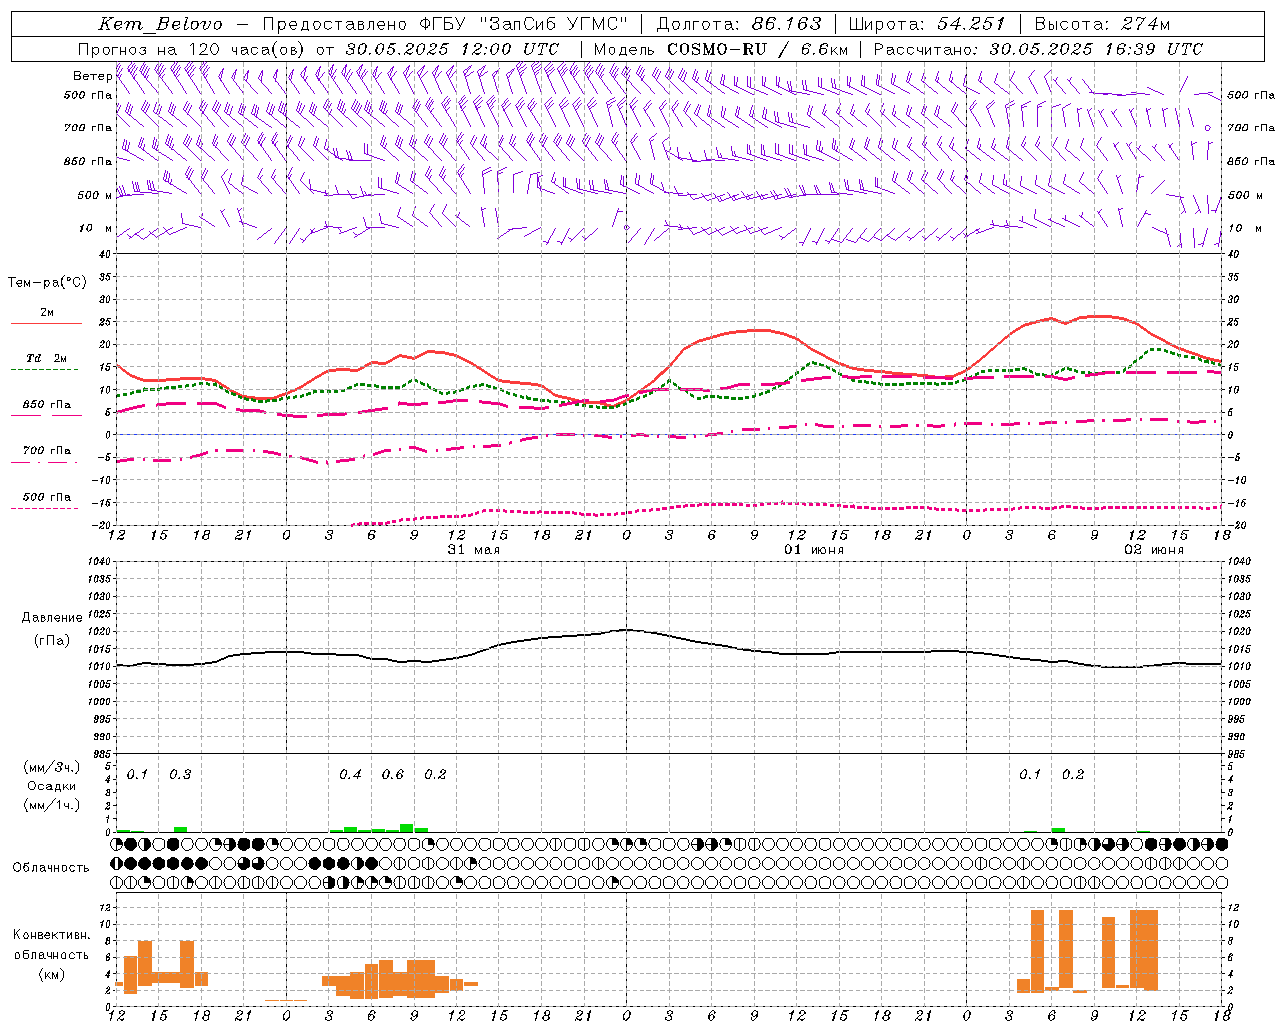
Task: Click the 31 мая date label
Action: (474, 550)
